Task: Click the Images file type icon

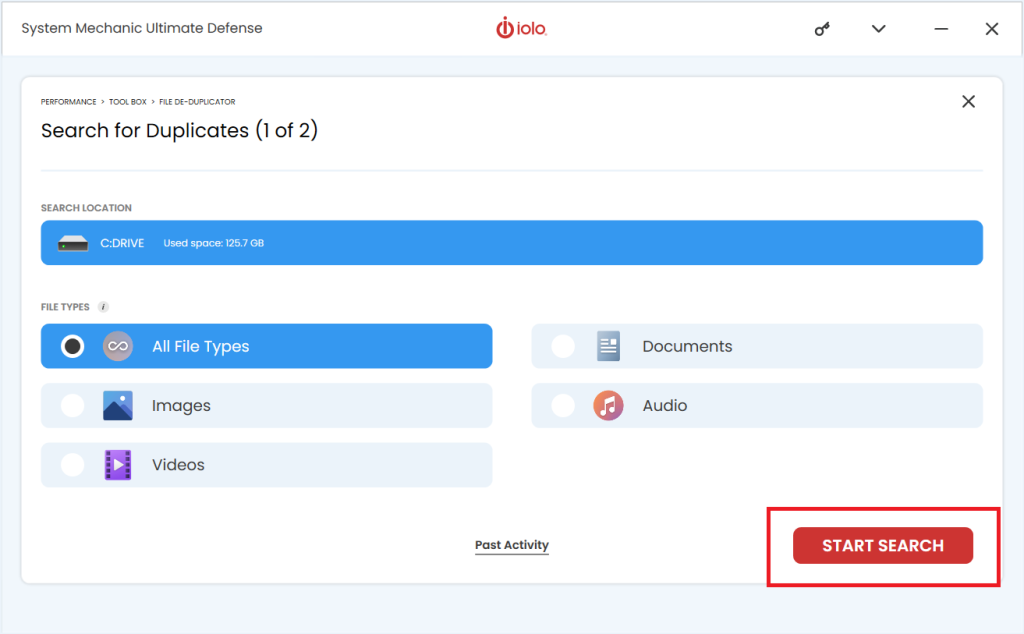Action: pos(117,405)
